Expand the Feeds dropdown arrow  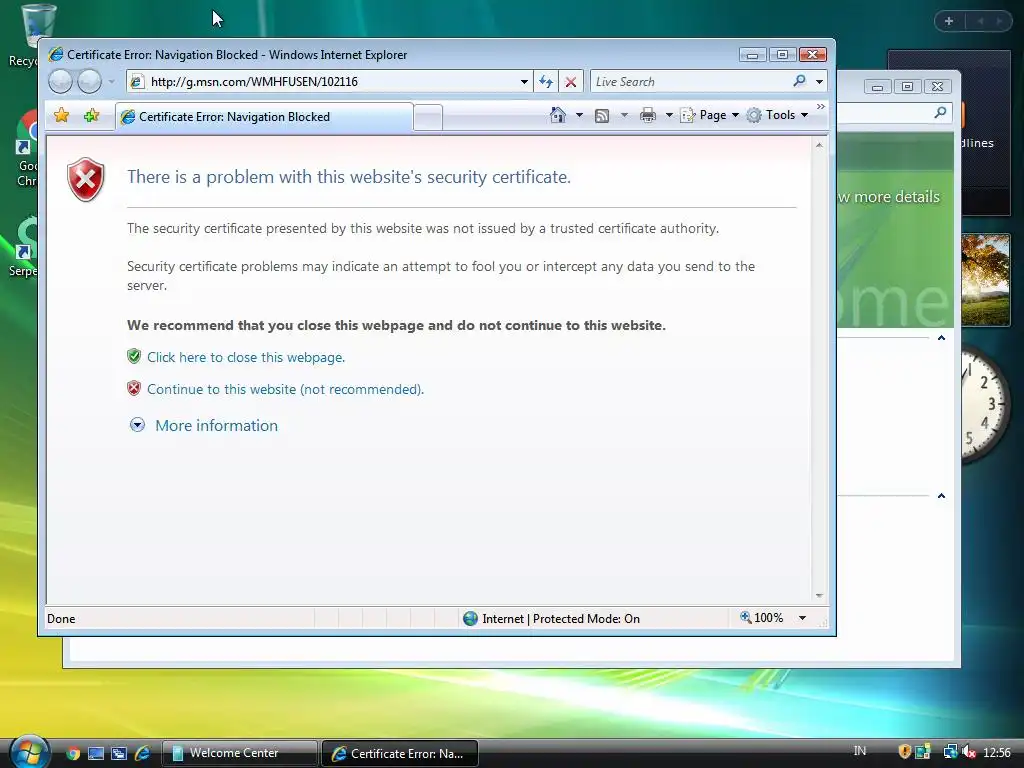click(x=624, y=116)
